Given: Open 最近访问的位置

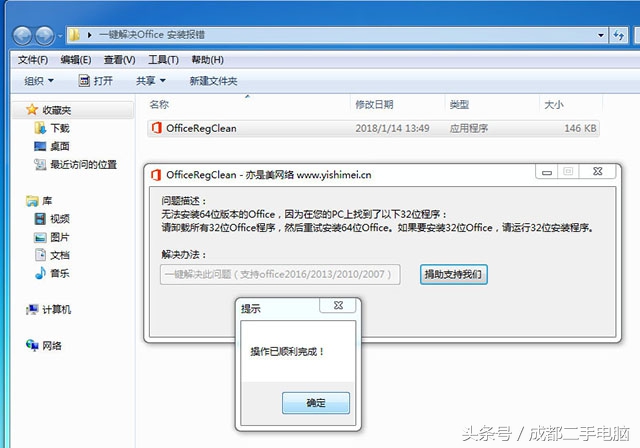Looking at the screenshot, I should (83, 164).
